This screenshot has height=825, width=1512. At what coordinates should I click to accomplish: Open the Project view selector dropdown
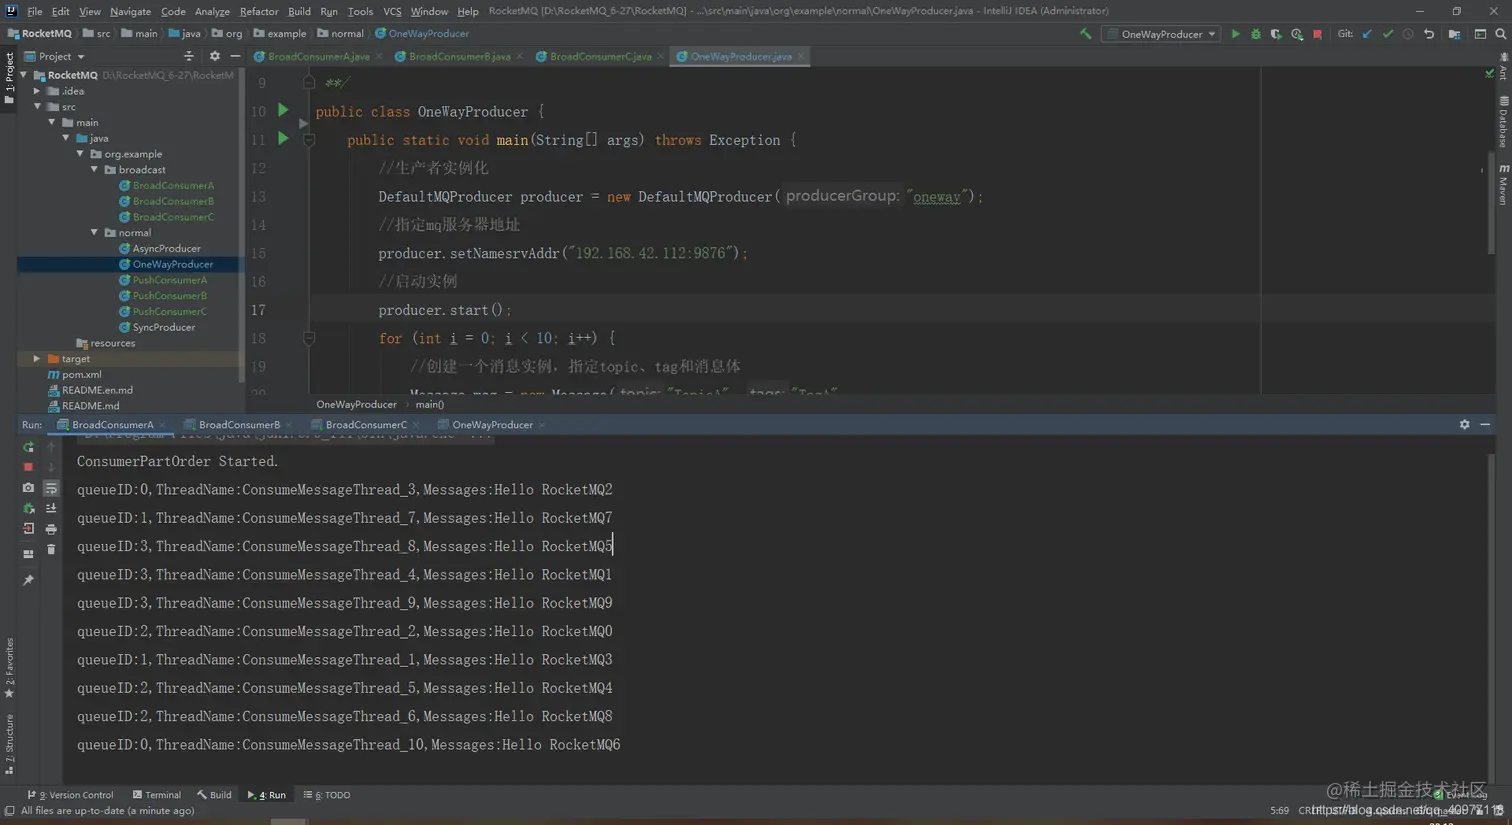(x=55, y=57)
